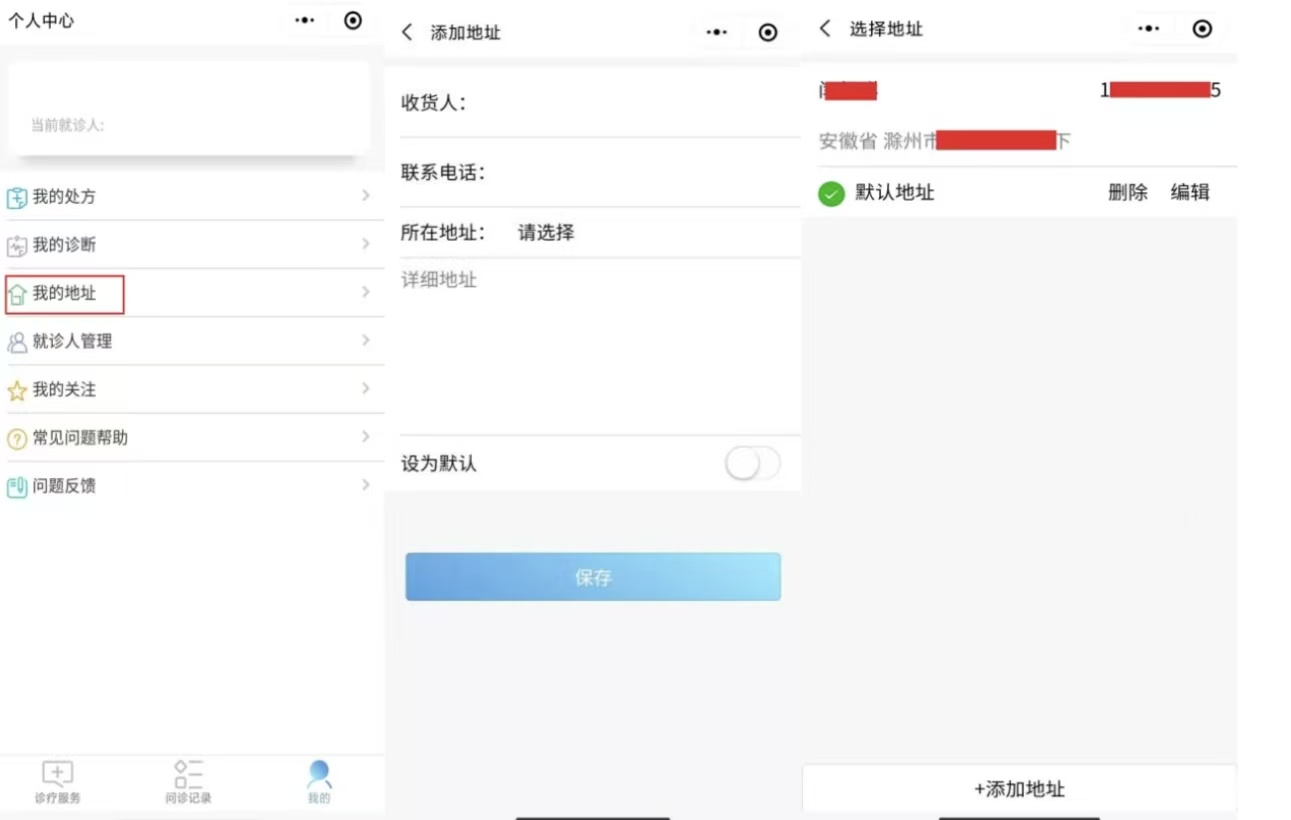The width and height of the screenshot is (1291, 820).
Task: Open the 所在地址 请选择 region picker
Action: (x=546, y=233)
